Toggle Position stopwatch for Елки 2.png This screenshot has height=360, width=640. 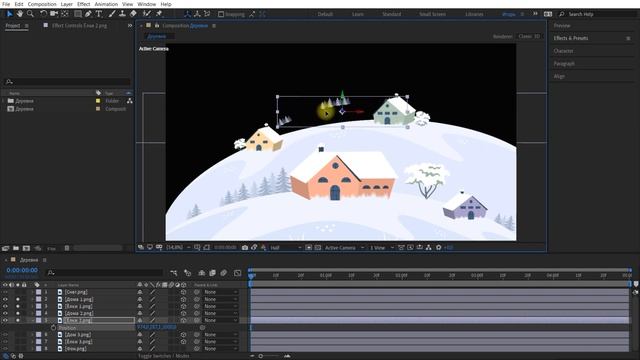53,328
